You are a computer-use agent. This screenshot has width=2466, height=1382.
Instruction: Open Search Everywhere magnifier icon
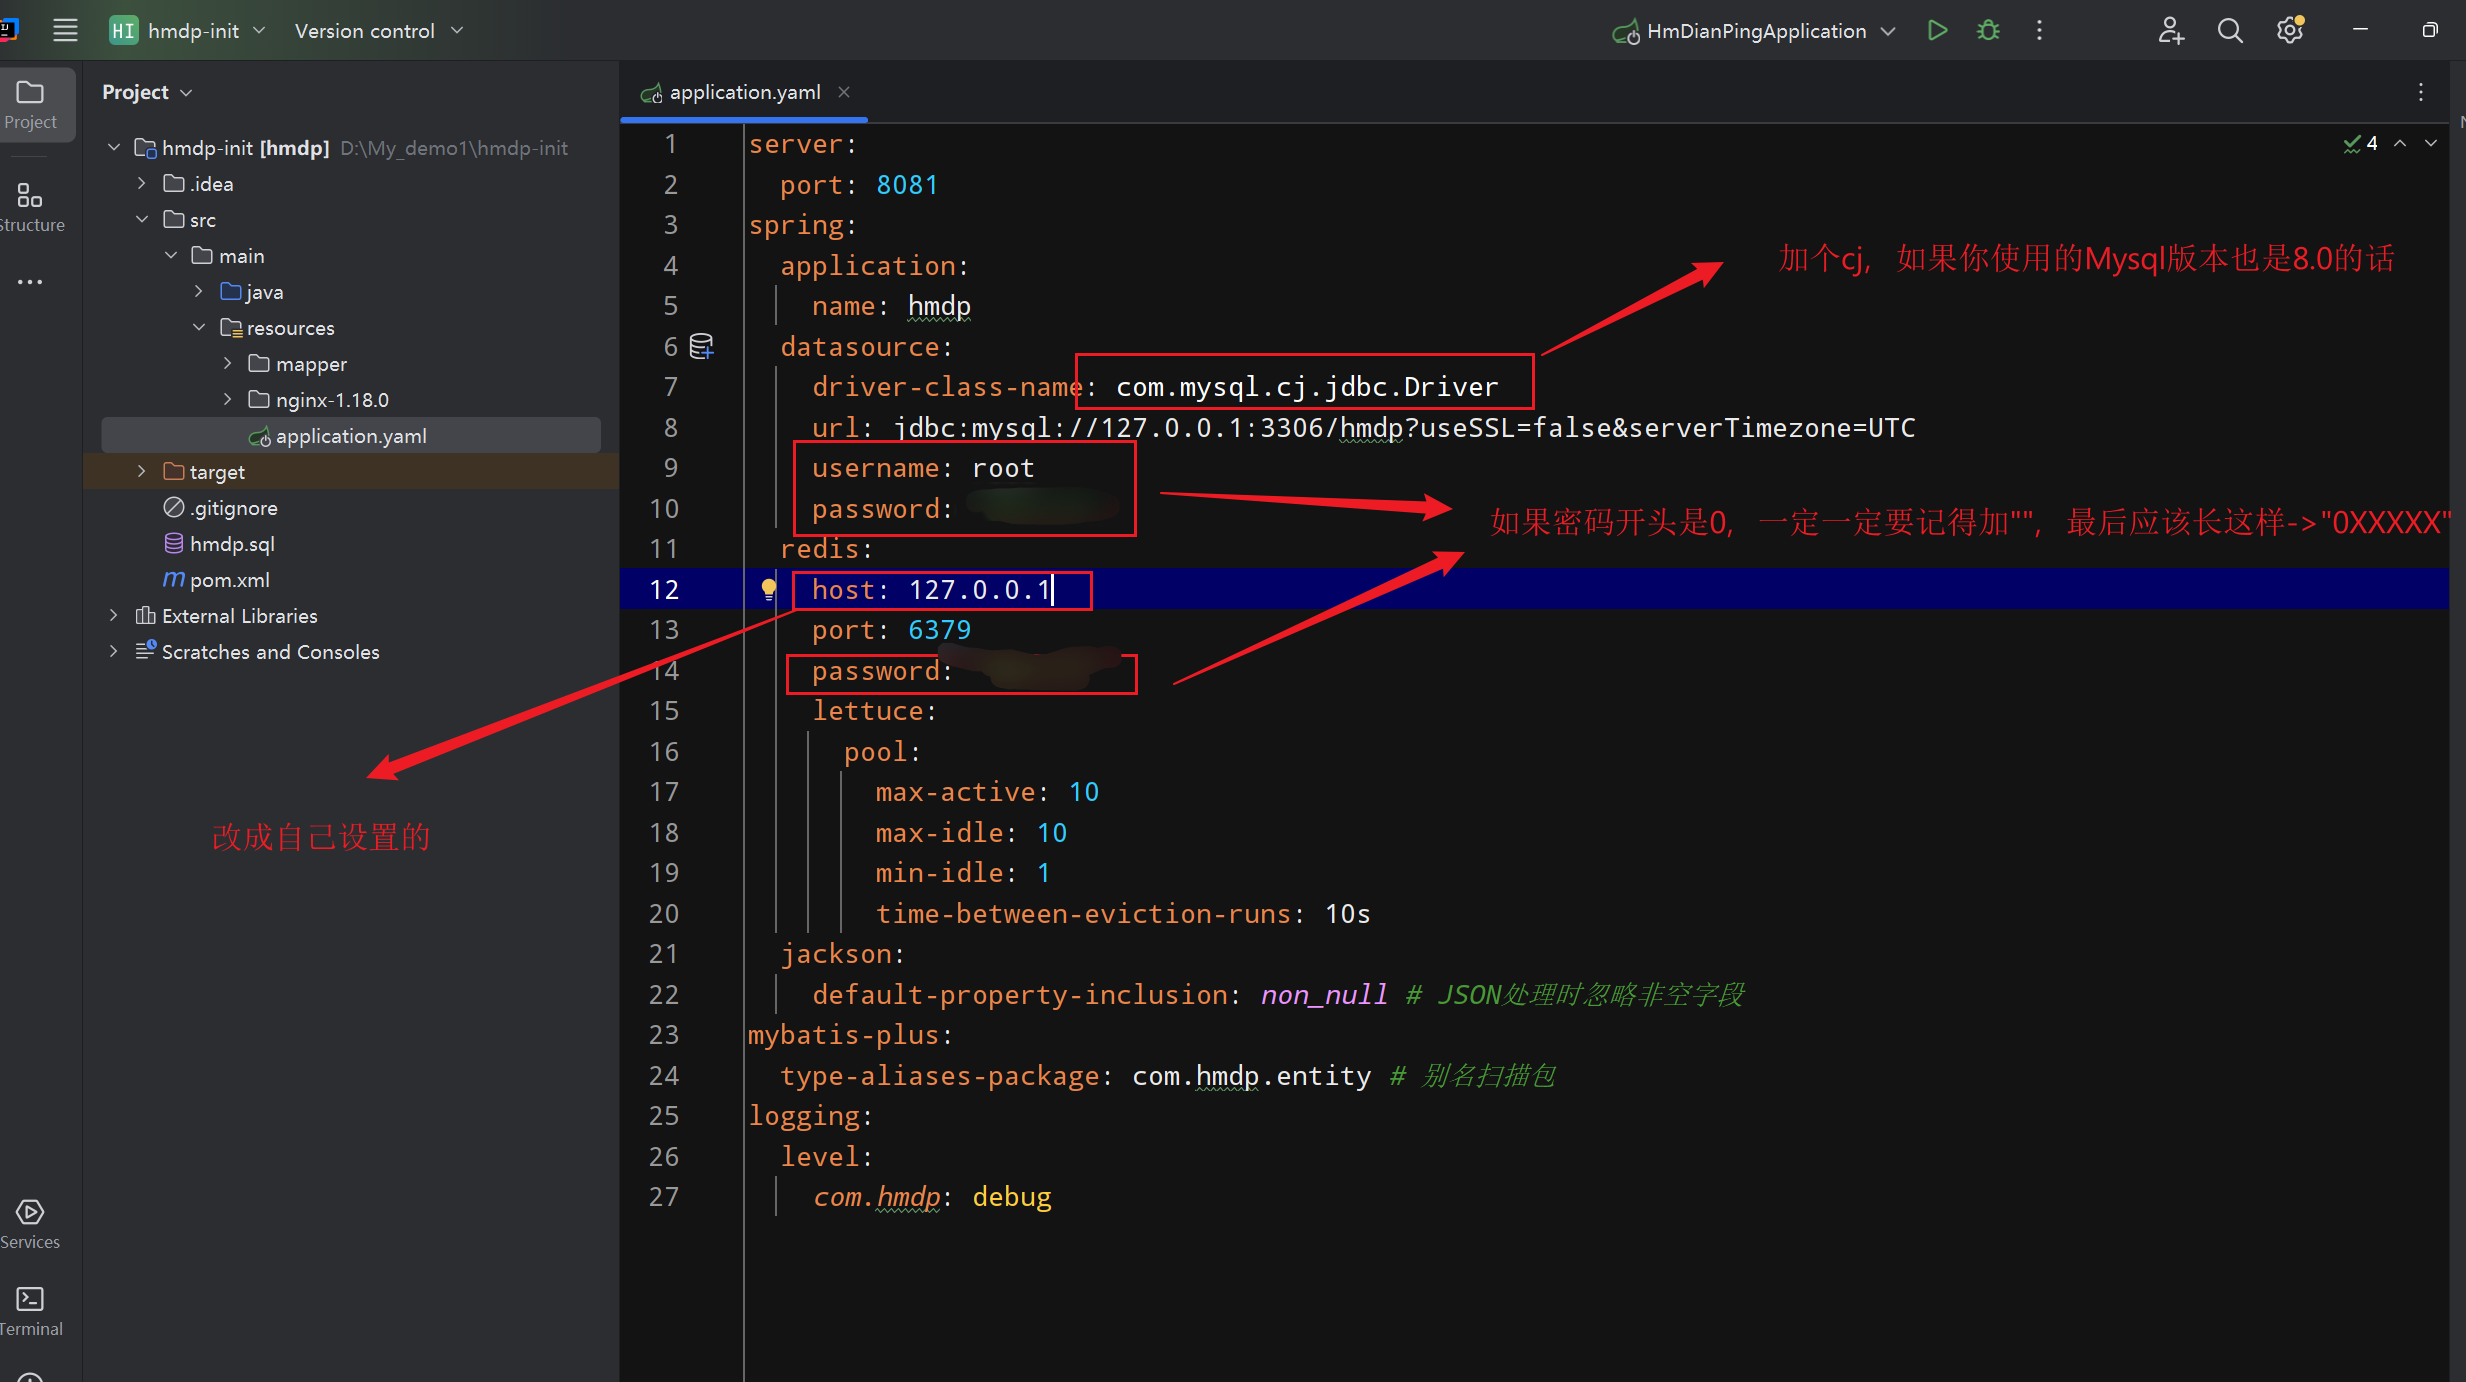[x=2229, y=31]
